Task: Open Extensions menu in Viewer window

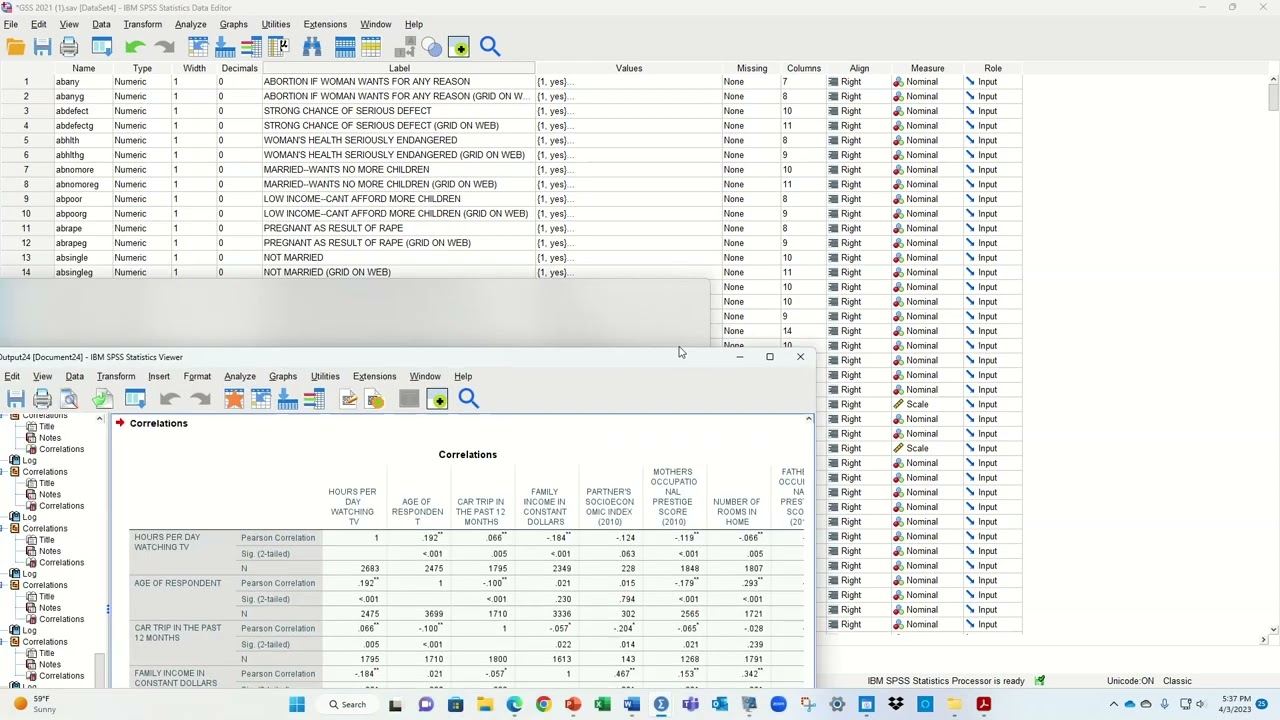Action: (374, 376)
